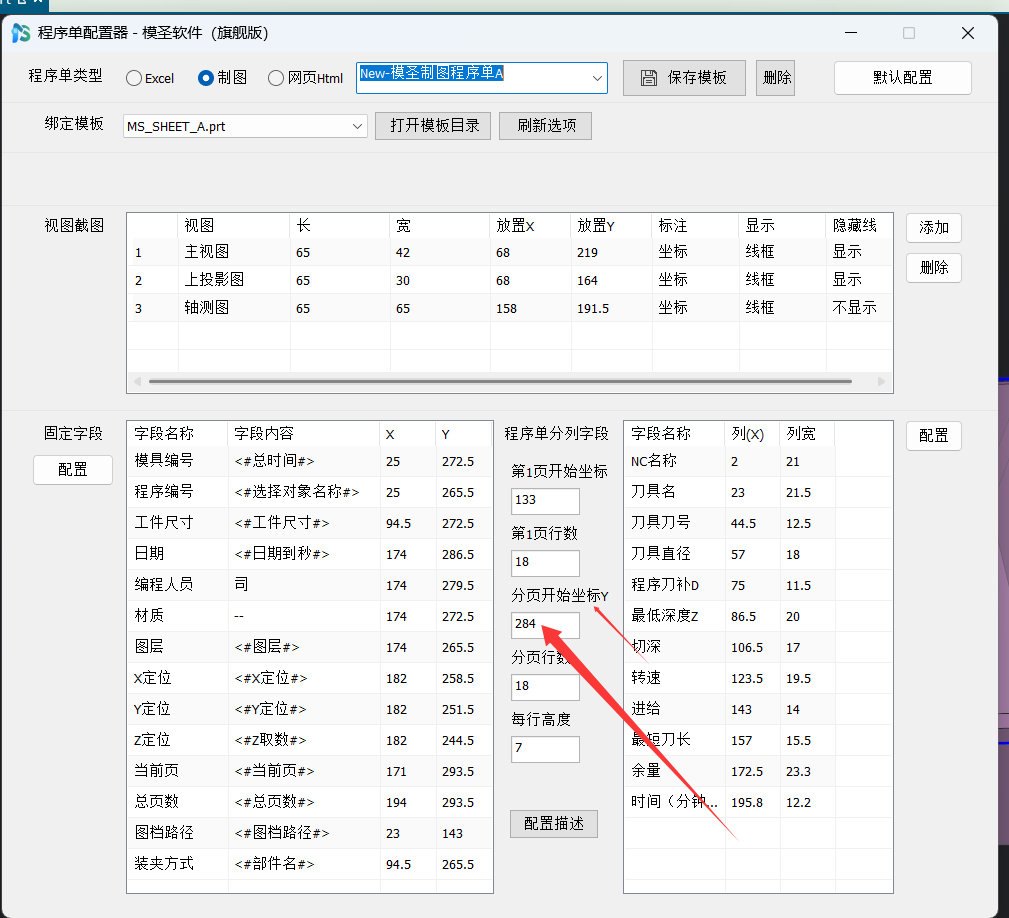Click 添加 to add a view capture
This screenshot has height=918, width=1009.
tap(934, 228)
